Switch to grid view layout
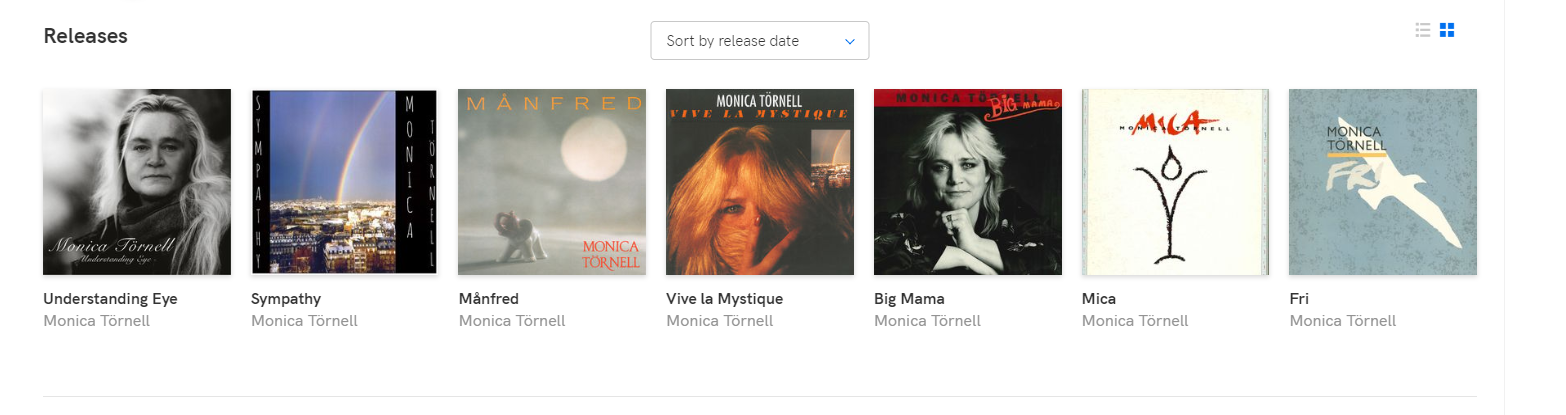This screenshot has height=415, width=1566. (x=1447, y=30)
